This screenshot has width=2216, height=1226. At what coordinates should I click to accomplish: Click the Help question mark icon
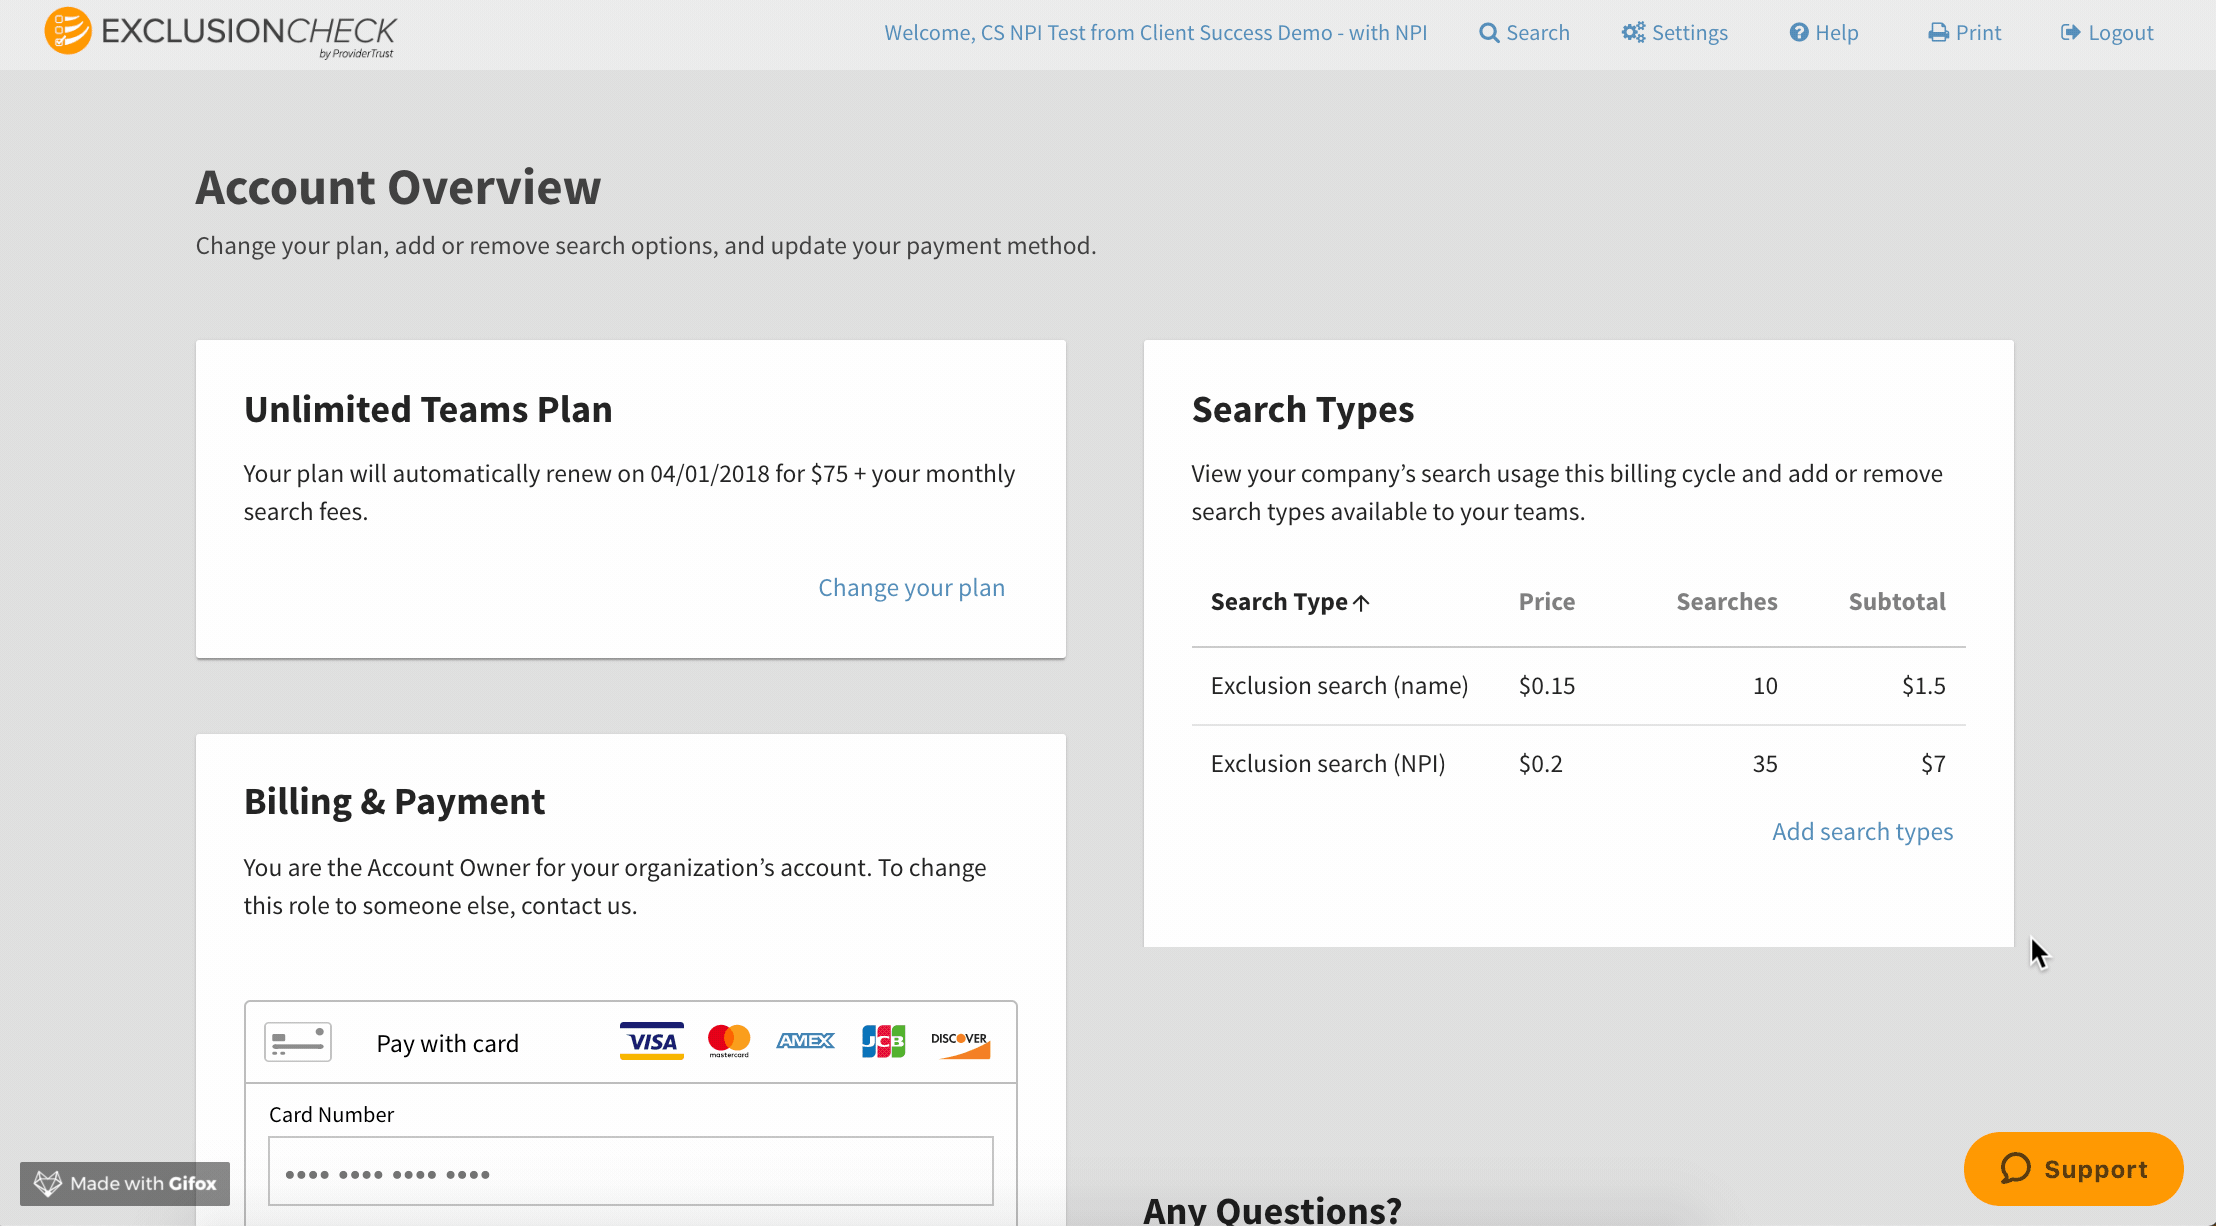(1799, 33)
